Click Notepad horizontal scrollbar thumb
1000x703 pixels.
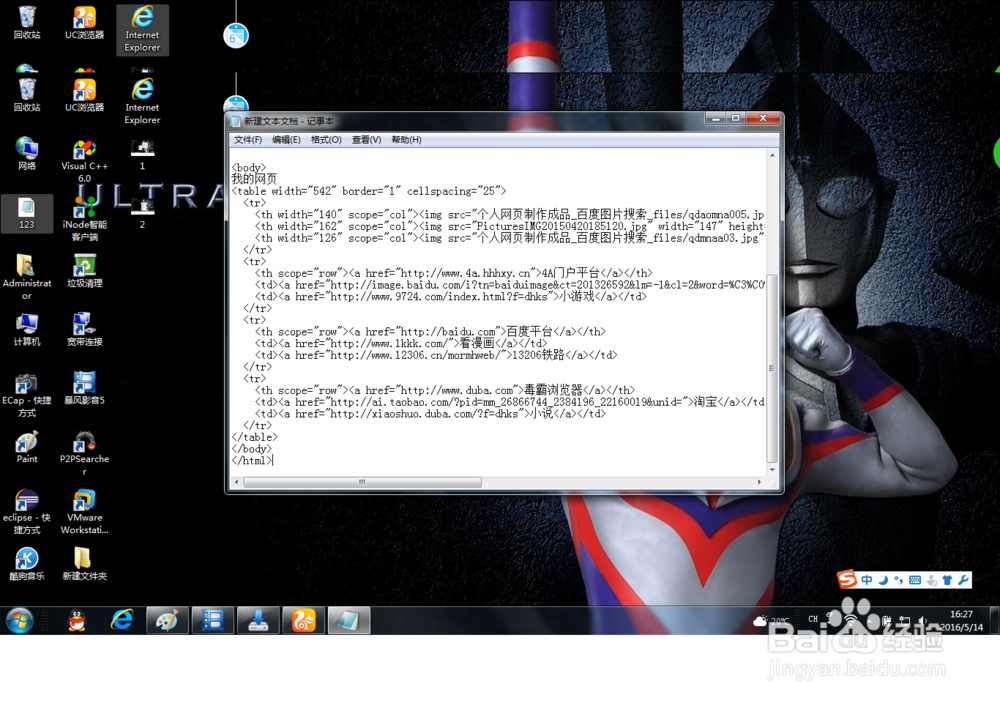point(362,482)
